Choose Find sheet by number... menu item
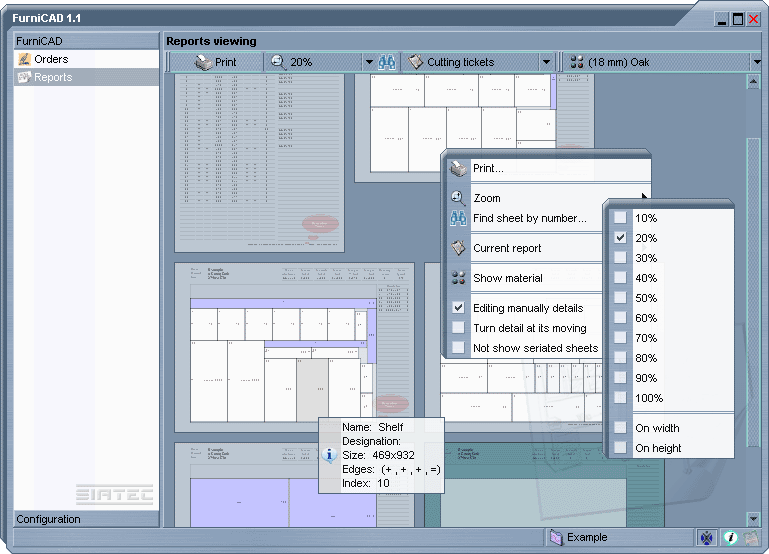The height and width of the screenshot is (554, 769). click(x=529, y=218)
